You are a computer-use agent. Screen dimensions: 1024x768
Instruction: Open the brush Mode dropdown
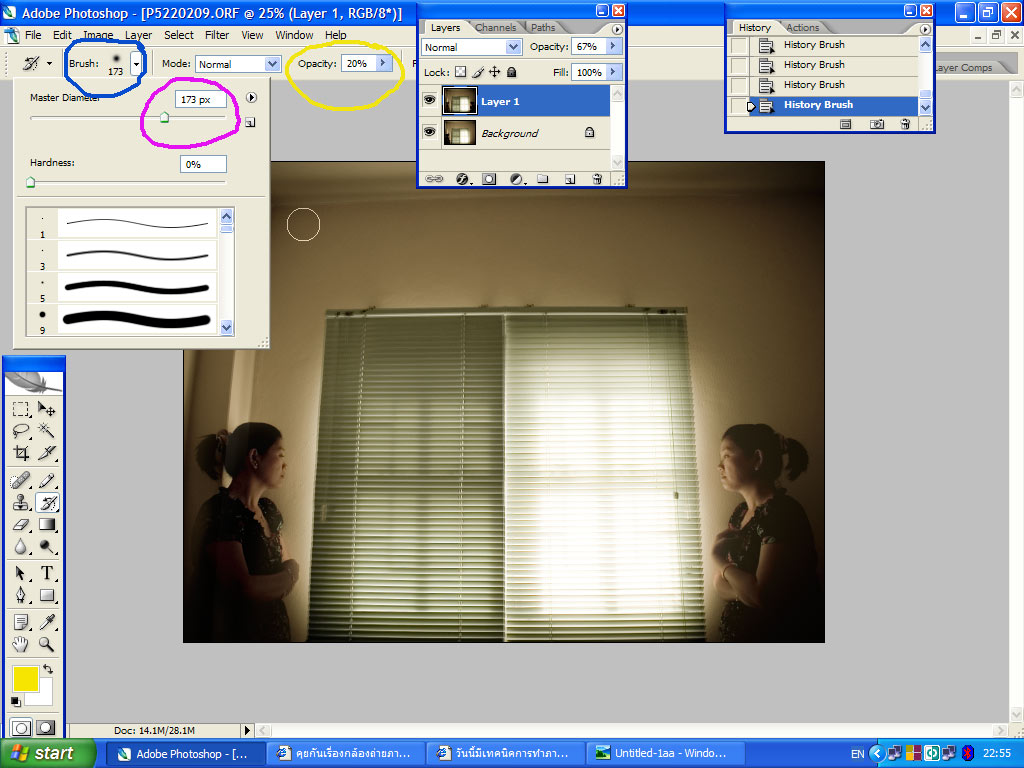(x=238, y=63)
